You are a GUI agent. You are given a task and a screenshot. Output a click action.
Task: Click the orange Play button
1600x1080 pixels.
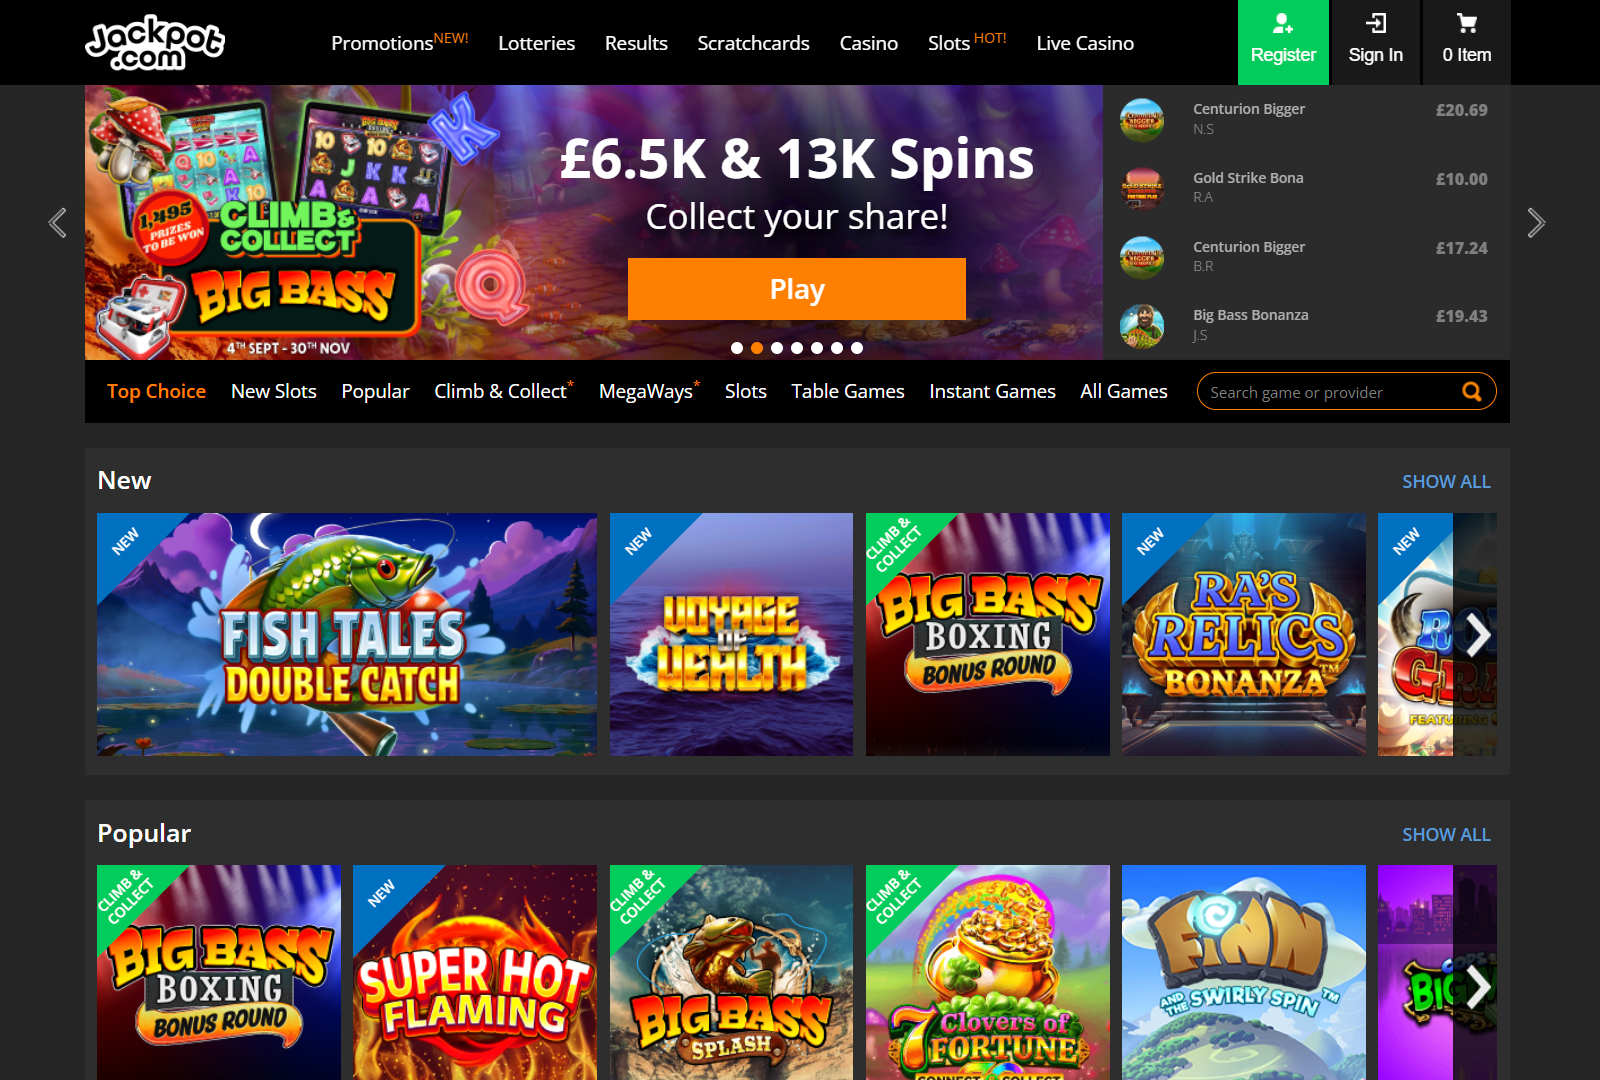point(797,289)
